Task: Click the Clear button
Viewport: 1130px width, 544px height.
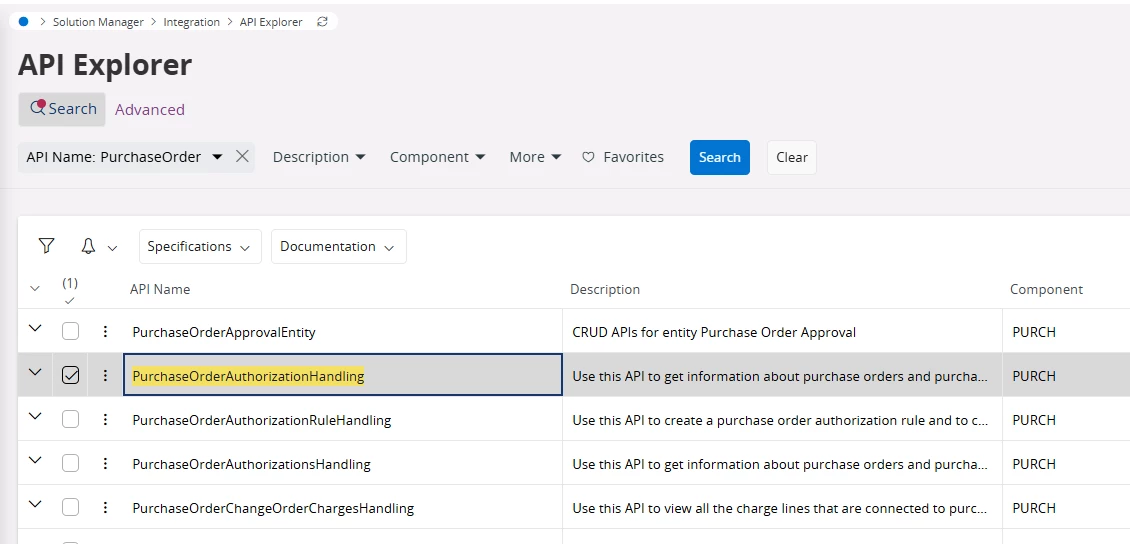Action: pyautogui.click(x=791, y=157)
